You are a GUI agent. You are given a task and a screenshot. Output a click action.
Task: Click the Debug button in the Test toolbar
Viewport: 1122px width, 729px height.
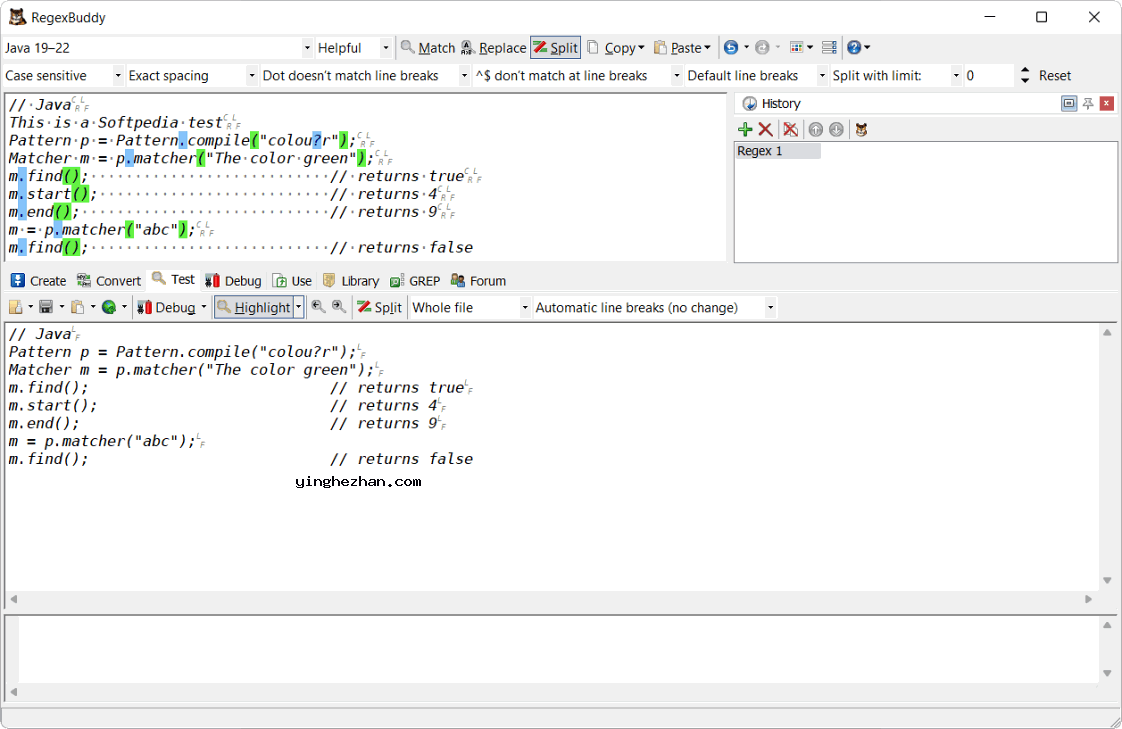pos(167,308)
